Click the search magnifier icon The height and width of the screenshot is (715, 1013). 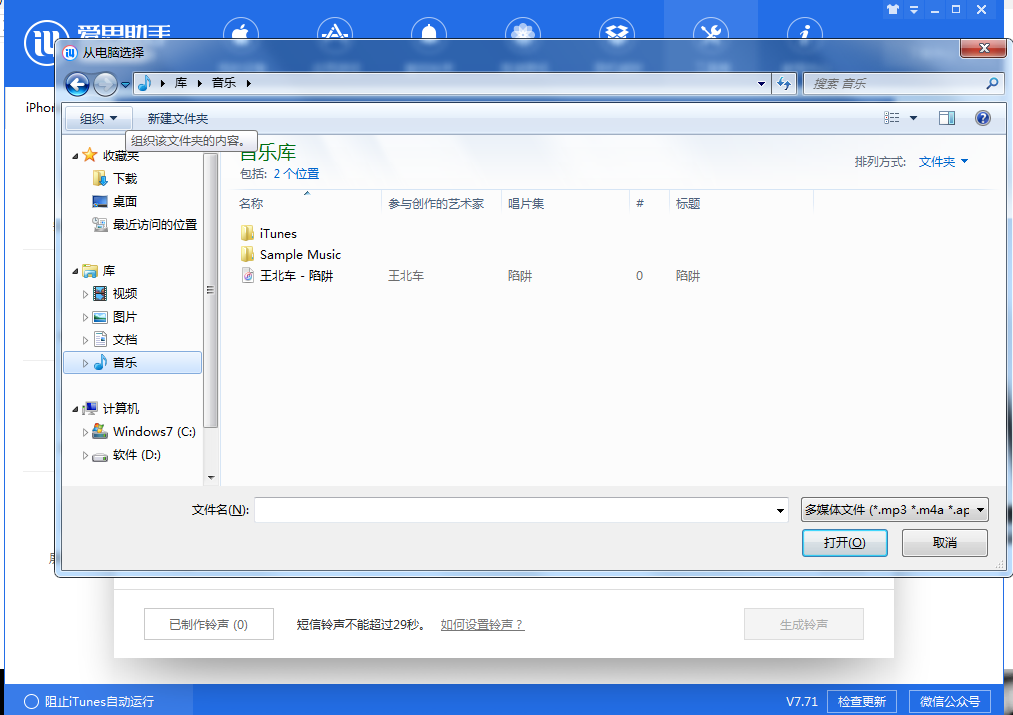(992, 83)
